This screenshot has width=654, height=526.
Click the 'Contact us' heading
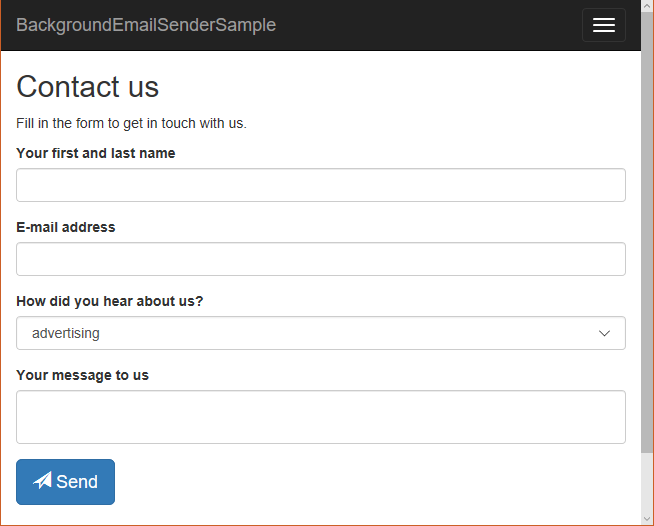click(88, 87)
